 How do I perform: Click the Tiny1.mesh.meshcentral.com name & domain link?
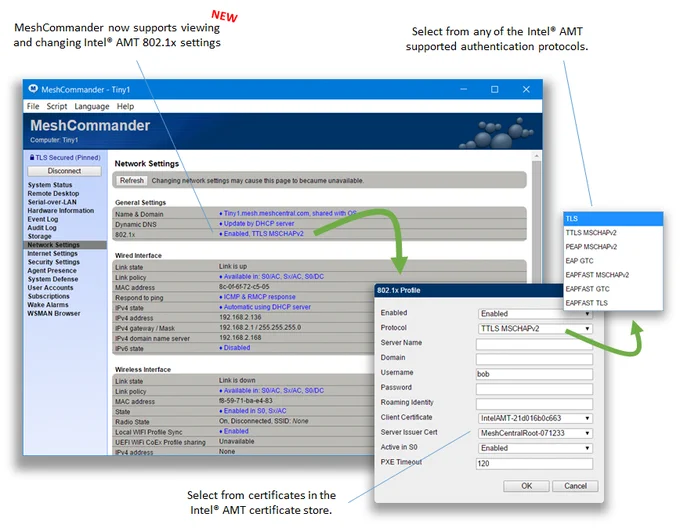[288, 213]
